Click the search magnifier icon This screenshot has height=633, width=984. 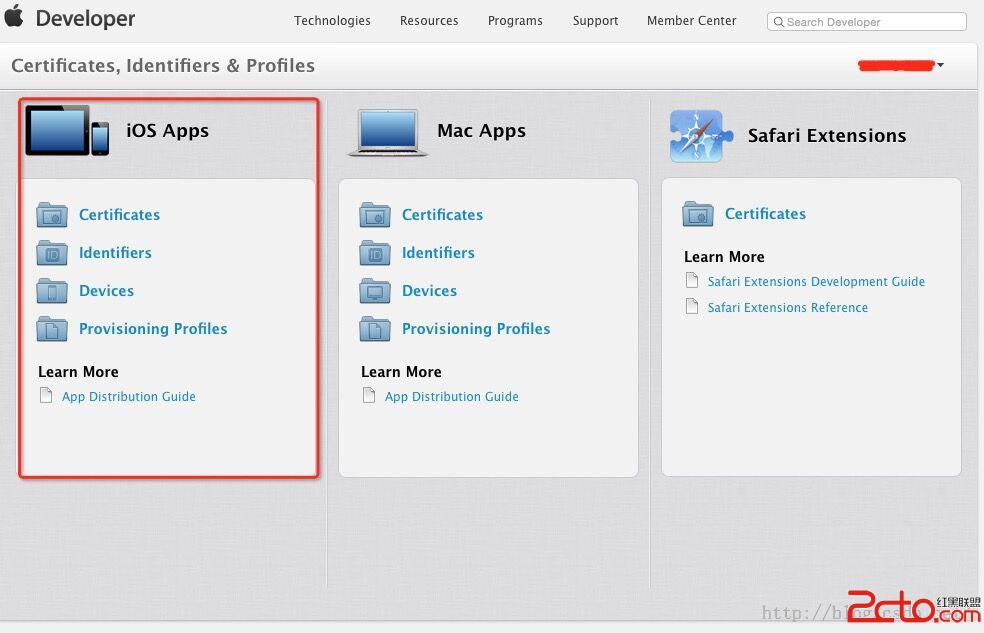coord(778,22)
